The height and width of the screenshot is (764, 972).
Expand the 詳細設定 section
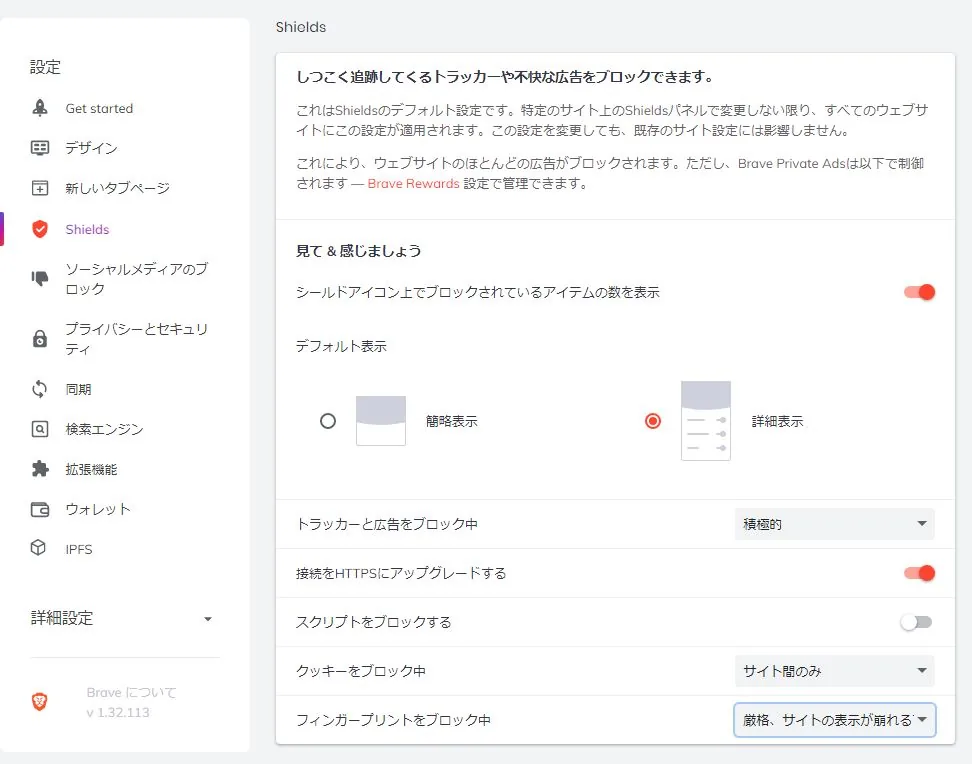[208, 619]
